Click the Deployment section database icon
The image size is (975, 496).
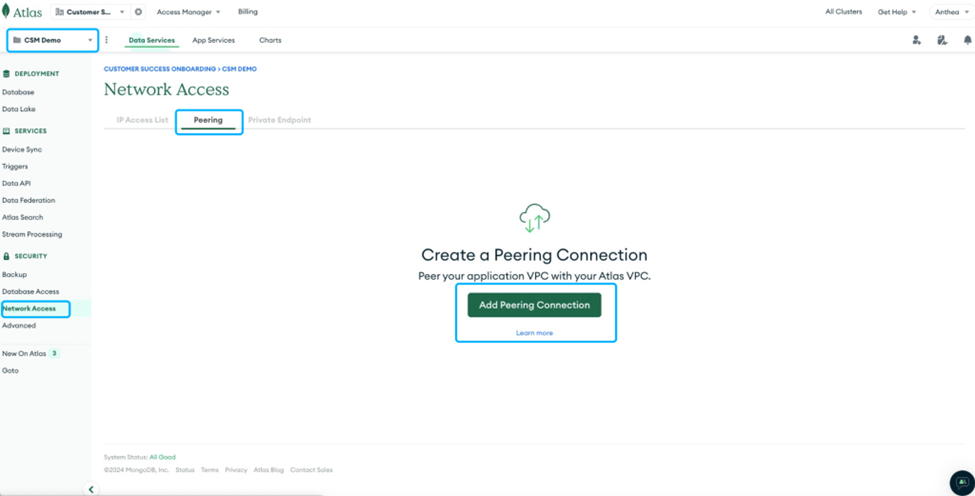tap(7, 73)
